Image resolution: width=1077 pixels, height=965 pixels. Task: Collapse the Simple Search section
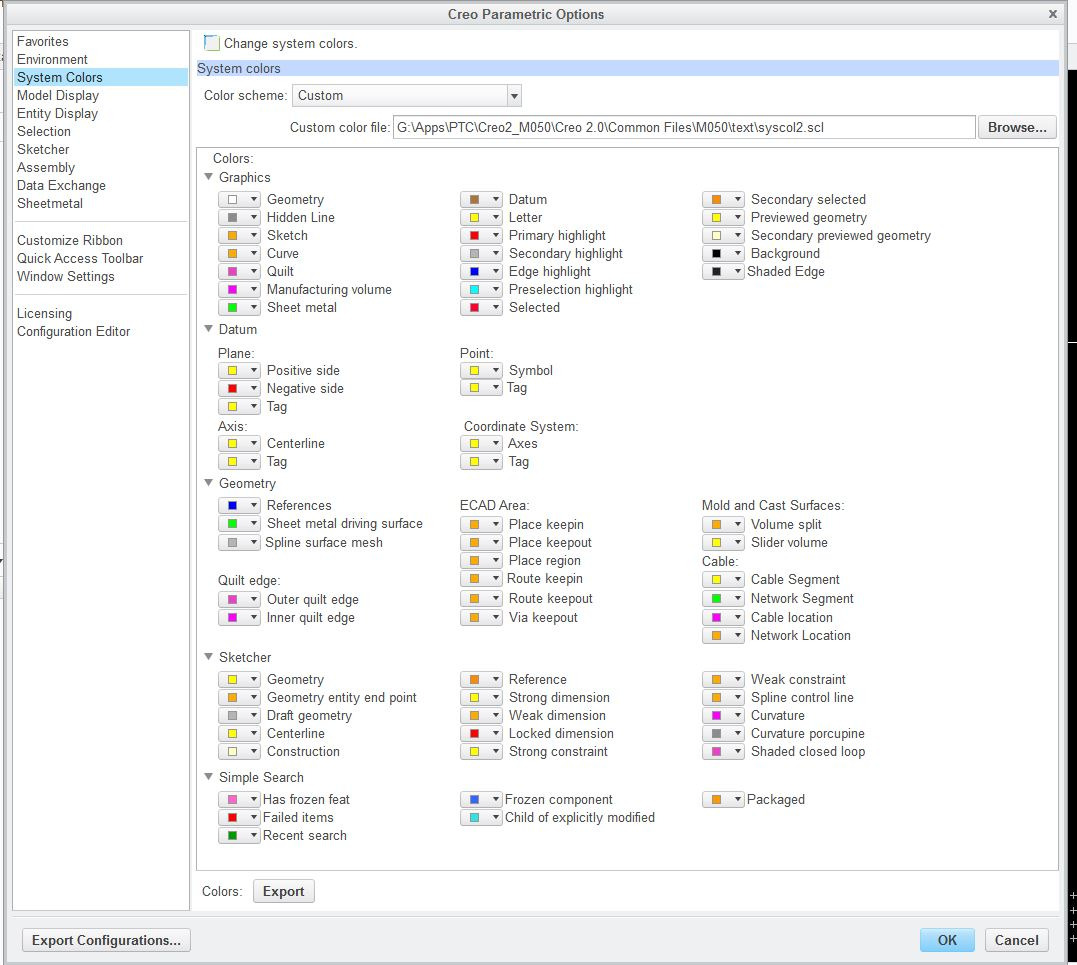pyautogui.click(x=209, y=777)
